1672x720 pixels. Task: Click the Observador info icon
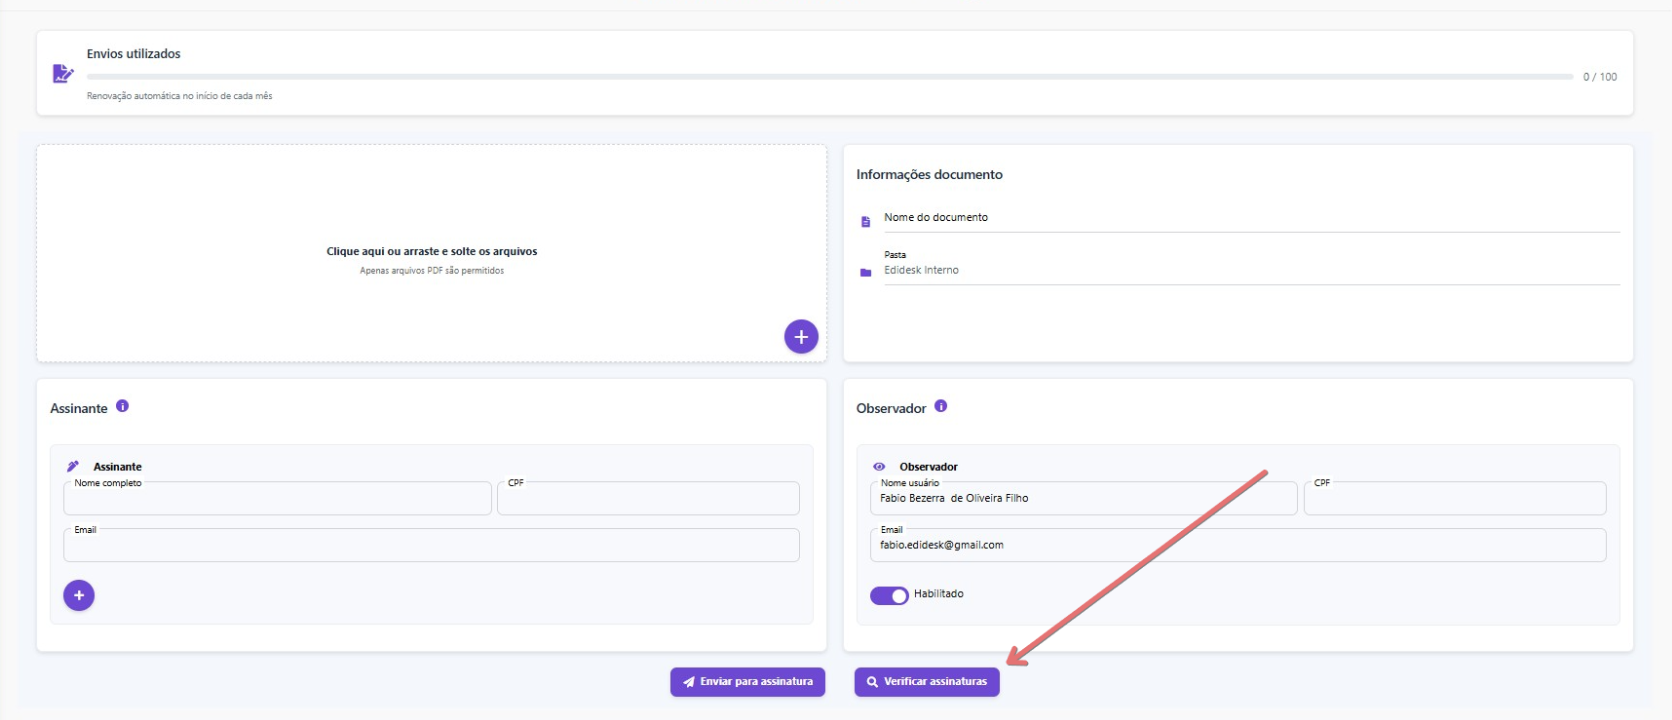coord(940,406)
